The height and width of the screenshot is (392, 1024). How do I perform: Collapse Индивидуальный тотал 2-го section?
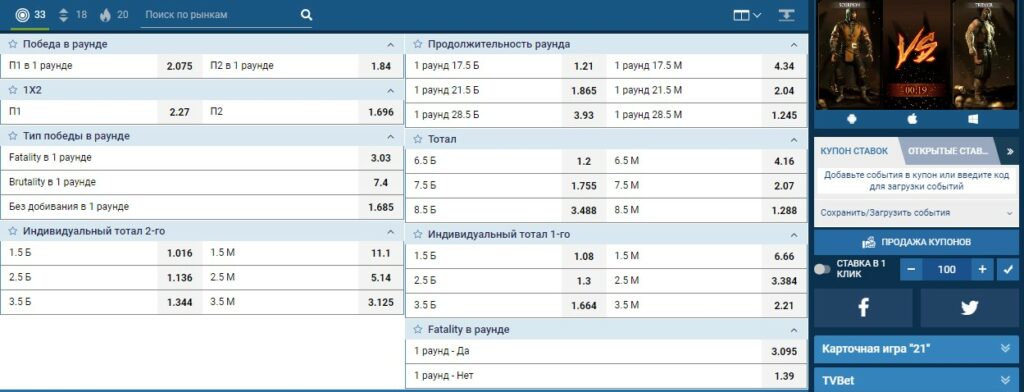pos(391,231)
